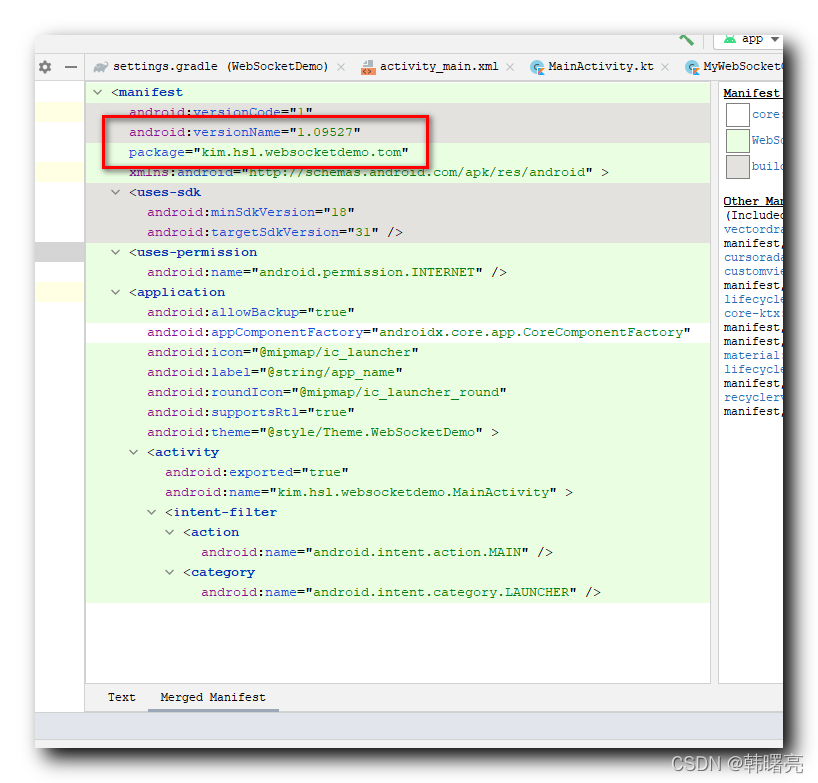
Task: Open the settings gear in tool window
Action: click(x=45, y=67)
